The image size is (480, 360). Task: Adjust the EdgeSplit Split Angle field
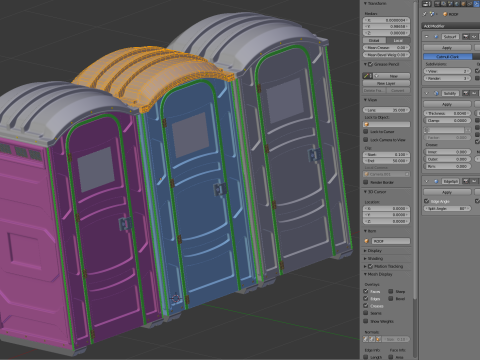click(x=447, y=208)
